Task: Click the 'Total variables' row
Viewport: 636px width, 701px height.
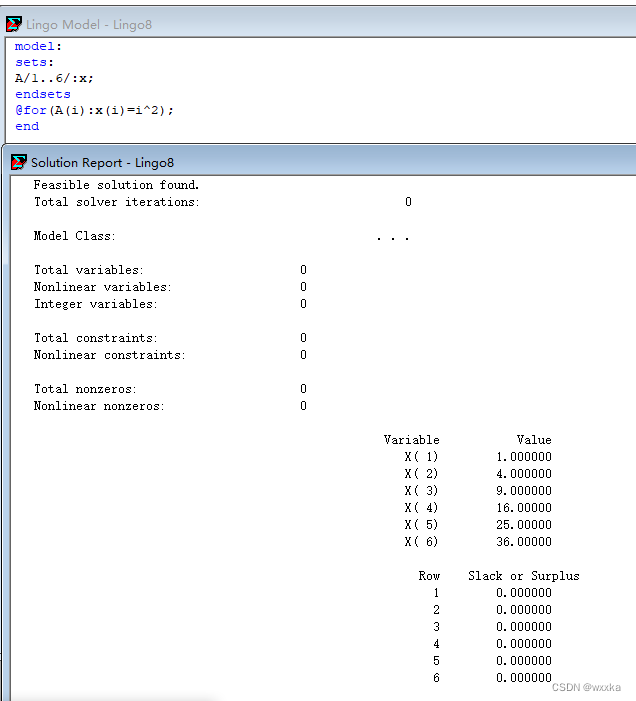Action: tap(170, 270)
